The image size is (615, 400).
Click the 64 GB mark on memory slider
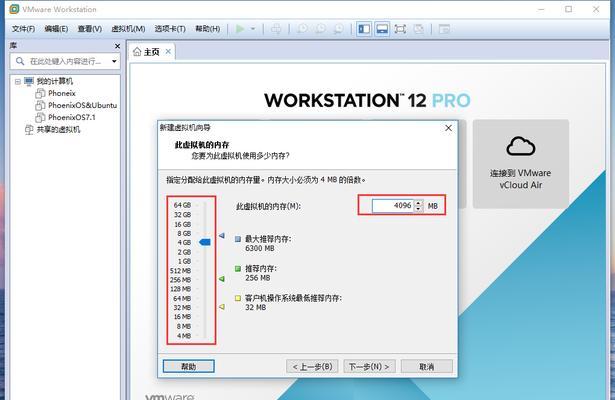pyautogui.click(x=182, y=205)
